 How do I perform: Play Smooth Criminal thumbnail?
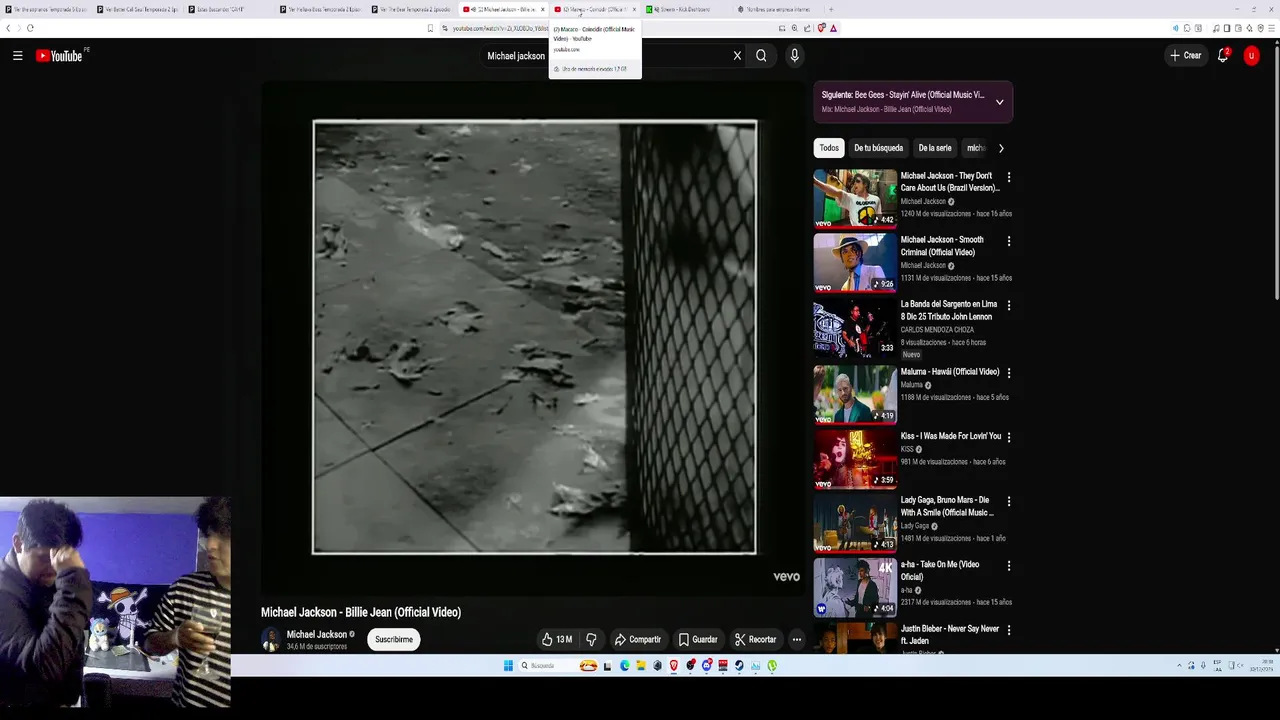click(855, 262)
